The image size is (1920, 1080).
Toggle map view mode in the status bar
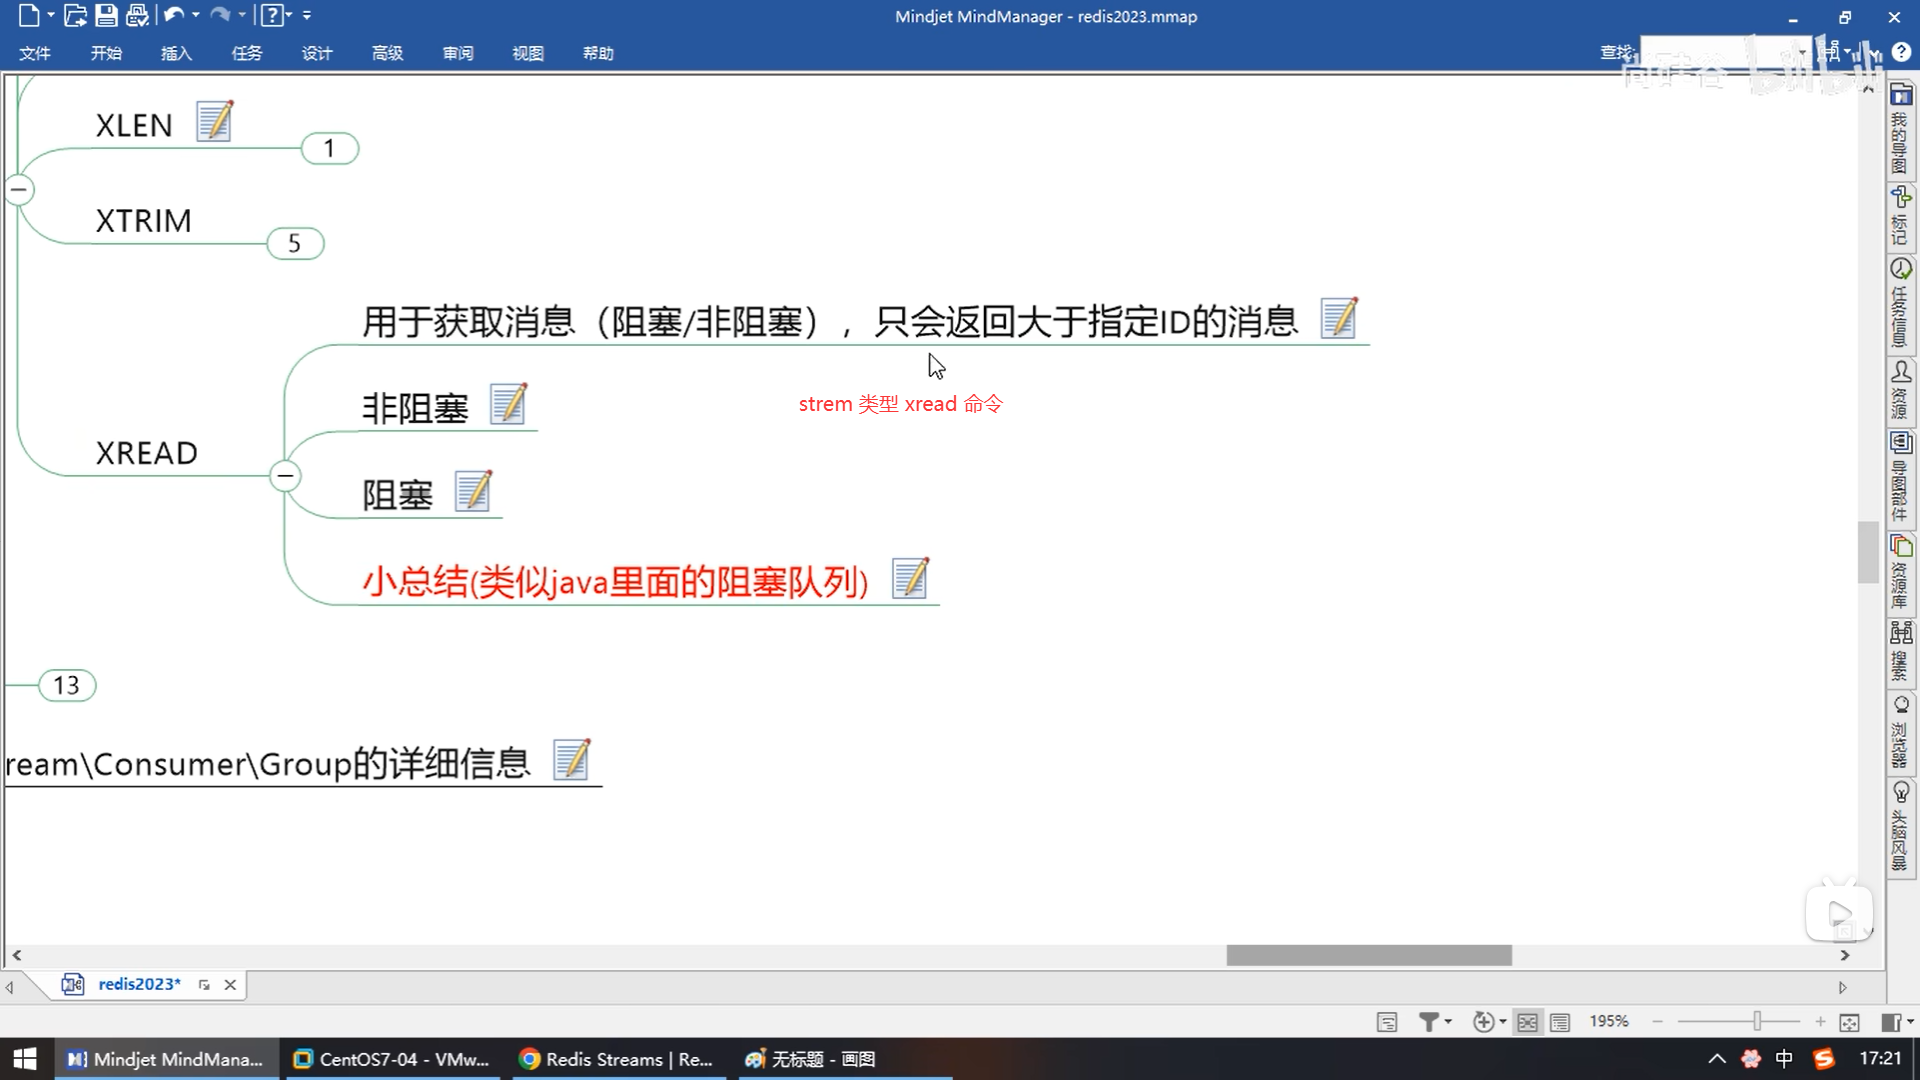coord(1527,1022)
